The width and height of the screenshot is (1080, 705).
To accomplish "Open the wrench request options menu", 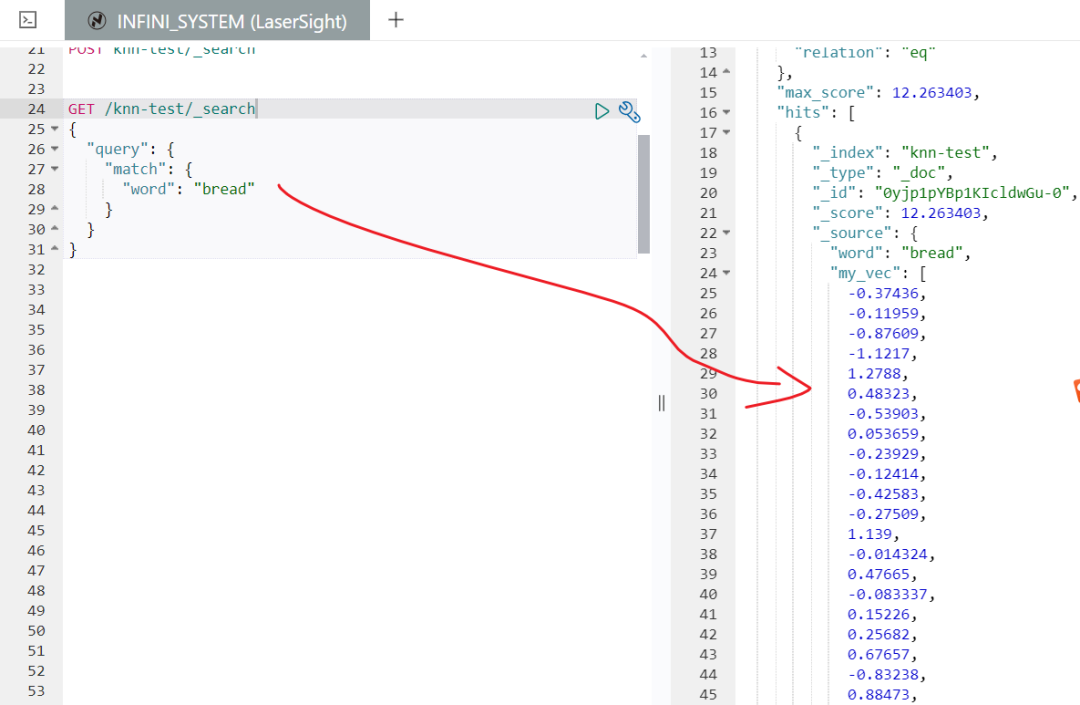I will pyautogui.click(x=629, y=112).
